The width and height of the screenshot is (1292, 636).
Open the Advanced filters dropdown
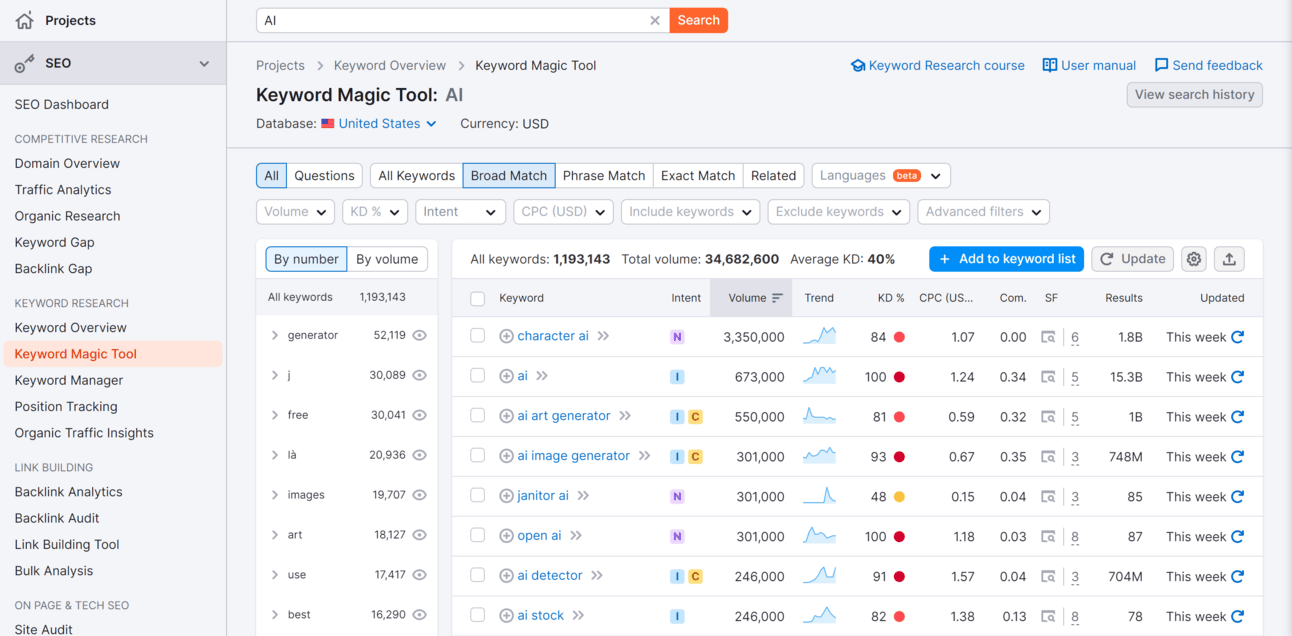click(984, 212)
